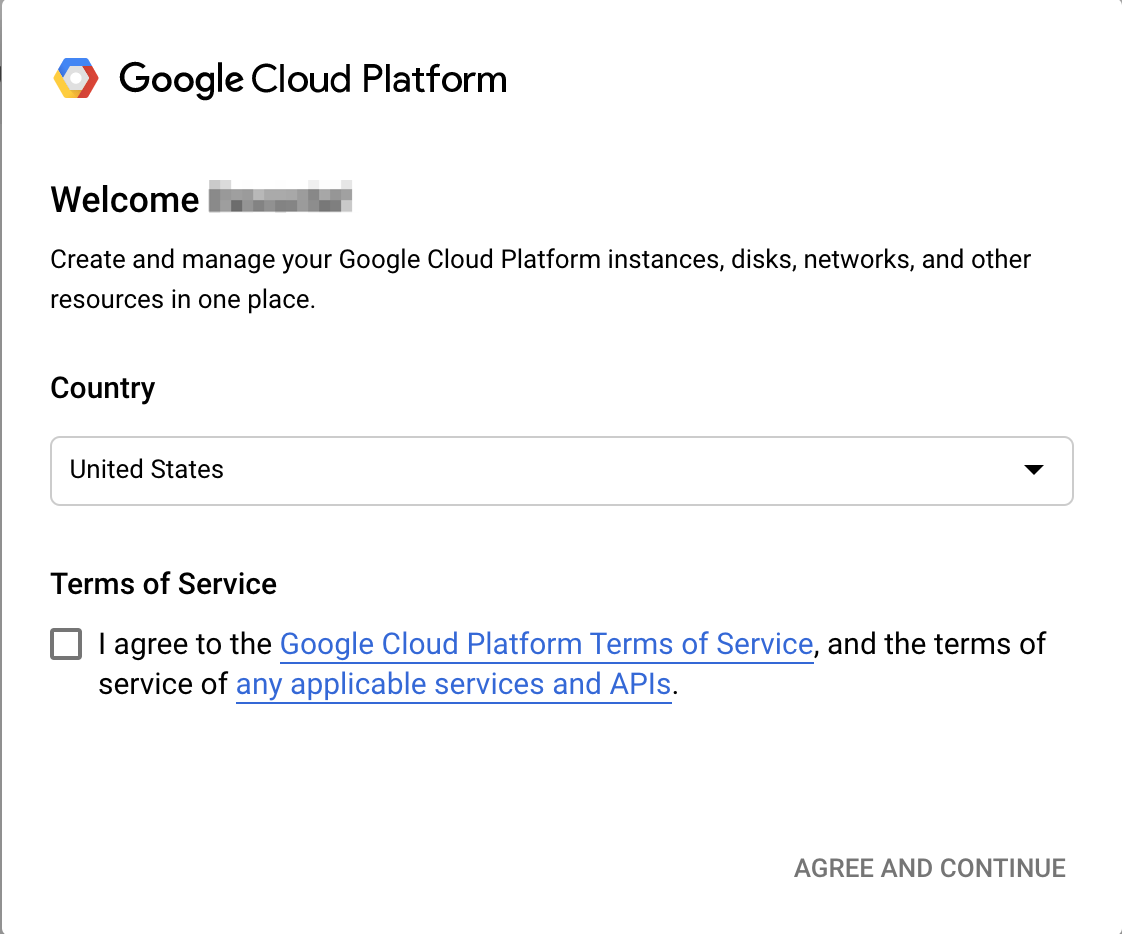Open Google Cloud Platform Terms of Service link
The image size is (1122, 934).
546,643
